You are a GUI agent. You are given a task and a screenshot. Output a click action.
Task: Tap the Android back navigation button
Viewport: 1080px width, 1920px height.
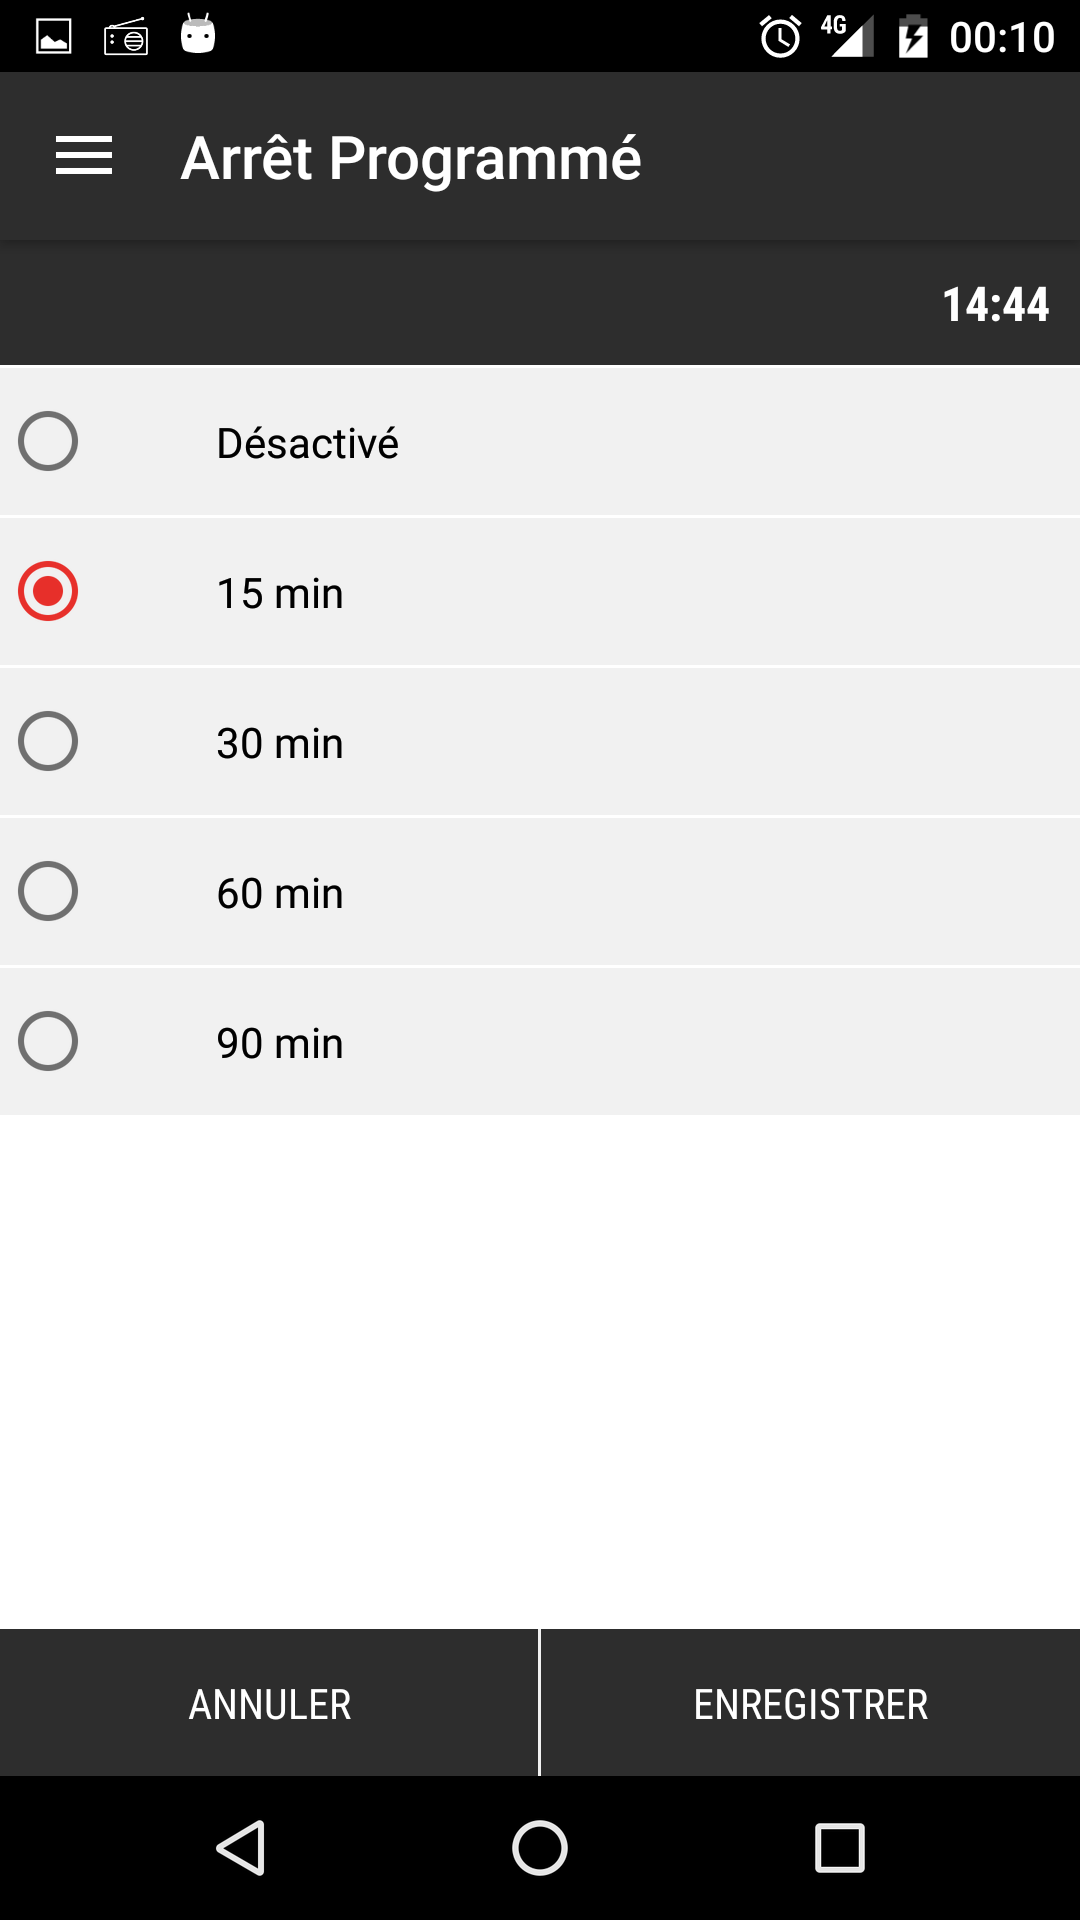coord(241,1847)
